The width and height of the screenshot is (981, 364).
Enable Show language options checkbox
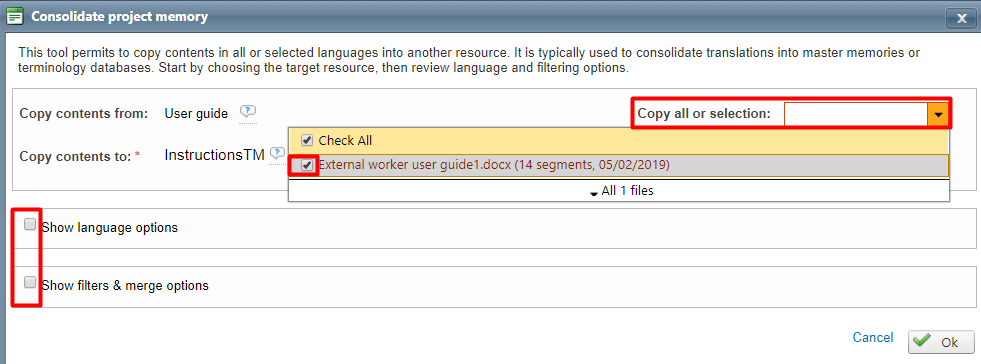30,225
